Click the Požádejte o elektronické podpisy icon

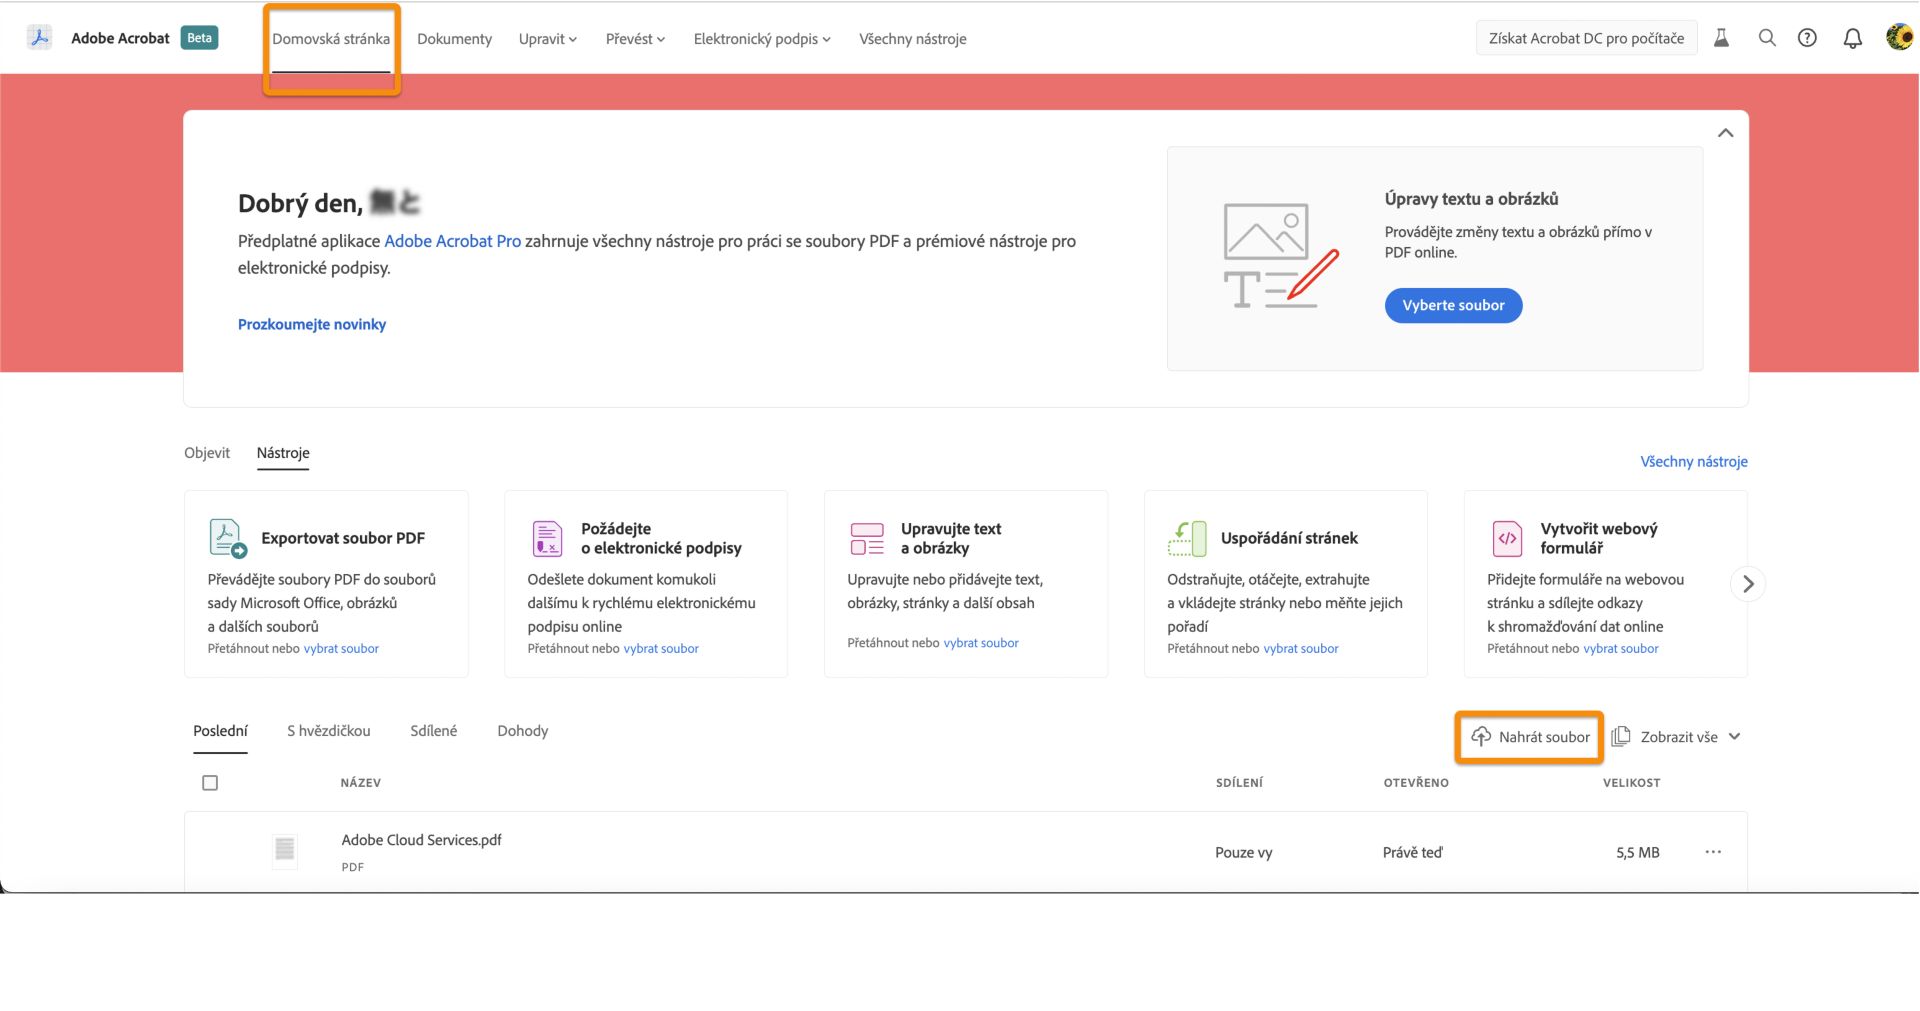click(547, 538)
